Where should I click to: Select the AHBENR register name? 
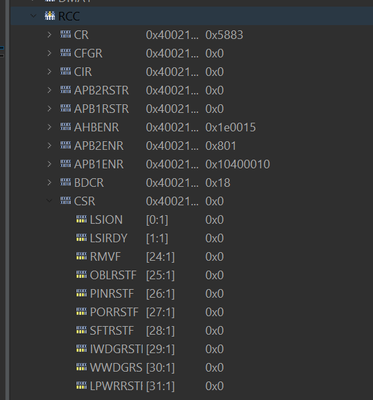96,127
